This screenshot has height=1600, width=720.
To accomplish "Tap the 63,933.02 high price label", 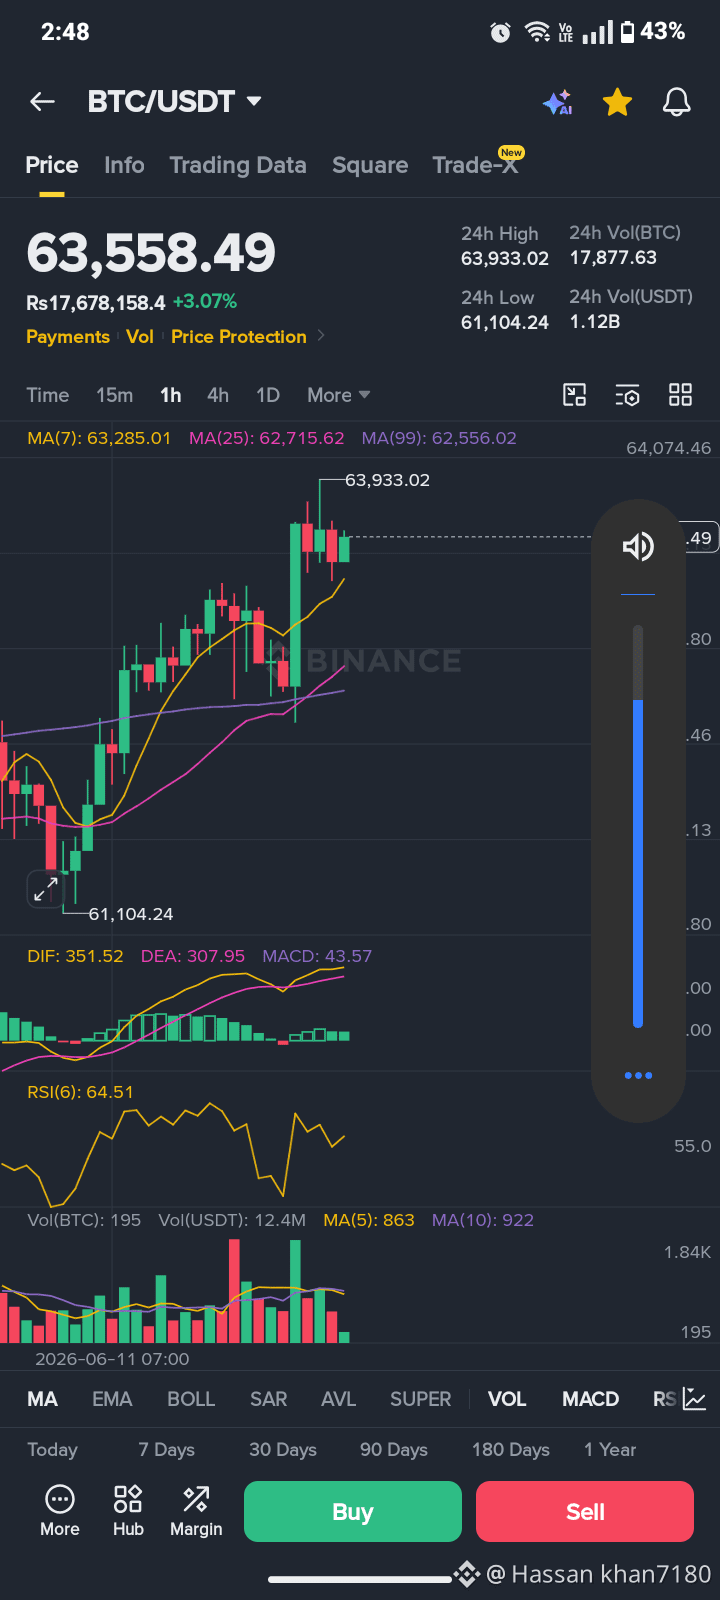I will pyautogui.click(x=387, y=480).
